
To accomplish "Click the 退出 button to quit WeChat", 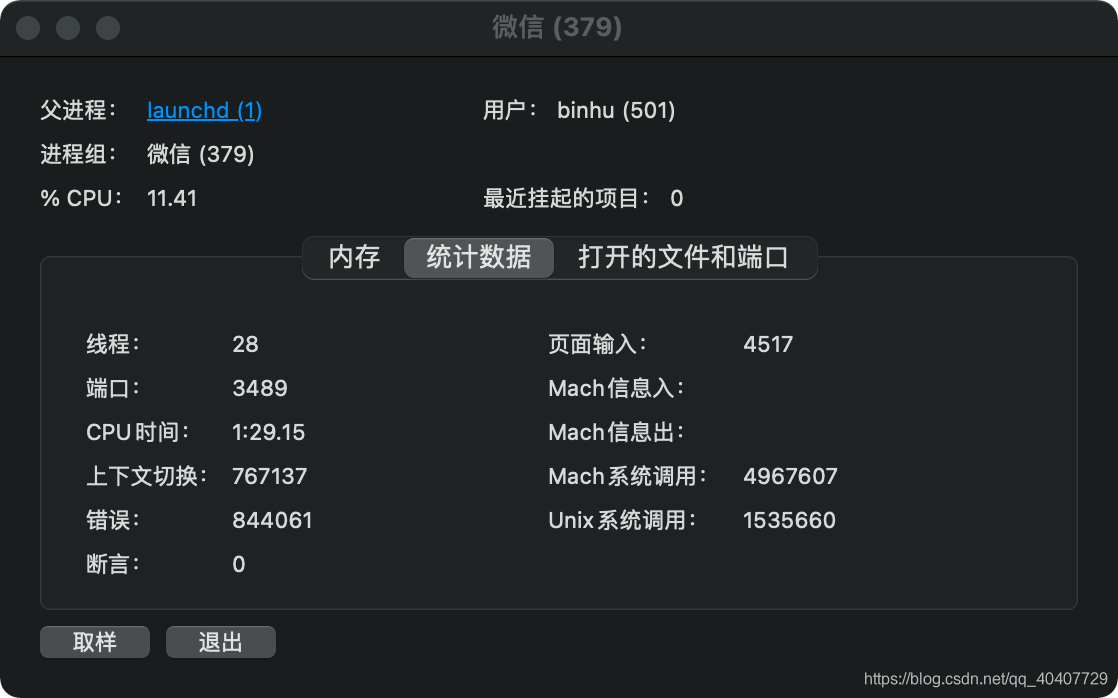I will coord(220,642).
